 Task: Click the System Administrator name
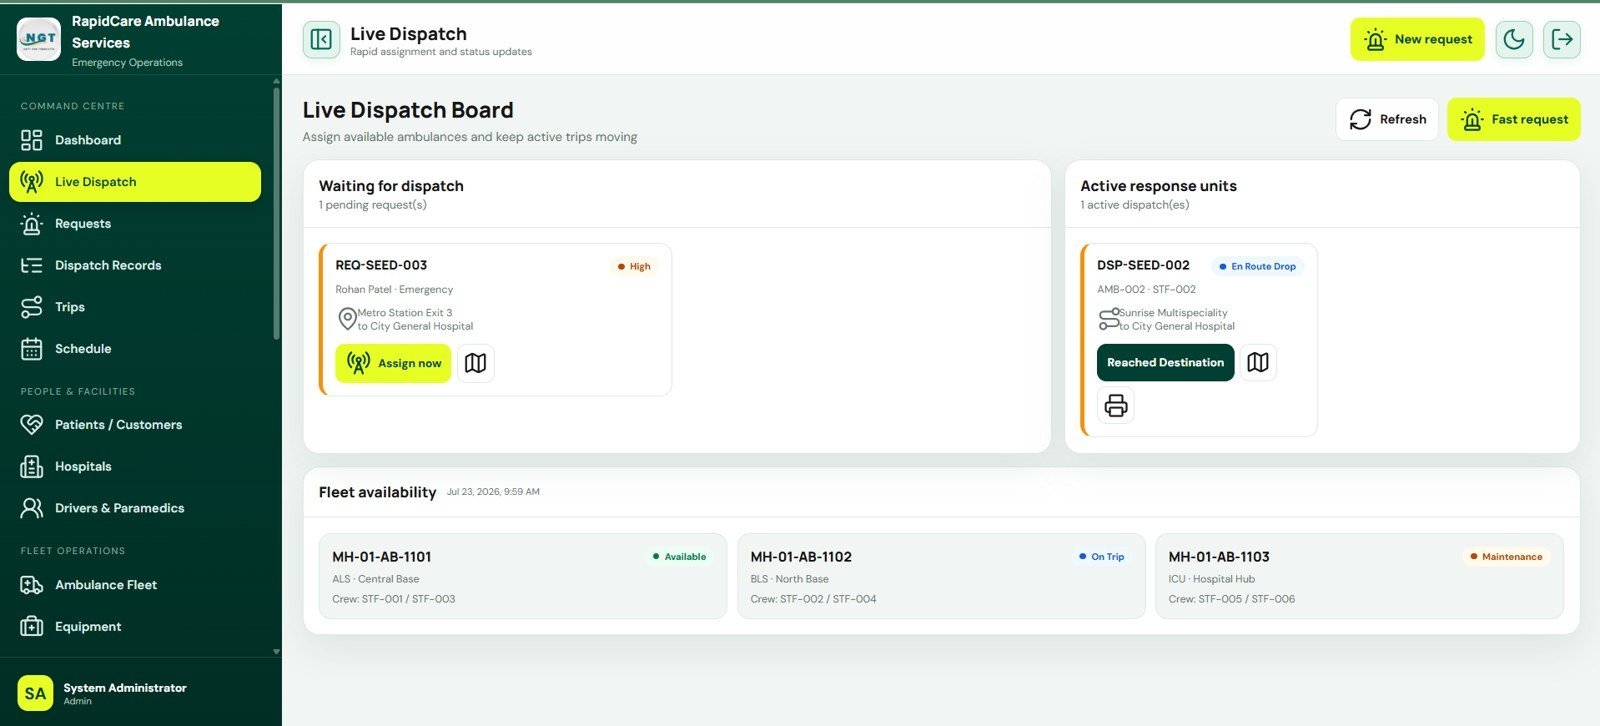click(x=125, y=688)
